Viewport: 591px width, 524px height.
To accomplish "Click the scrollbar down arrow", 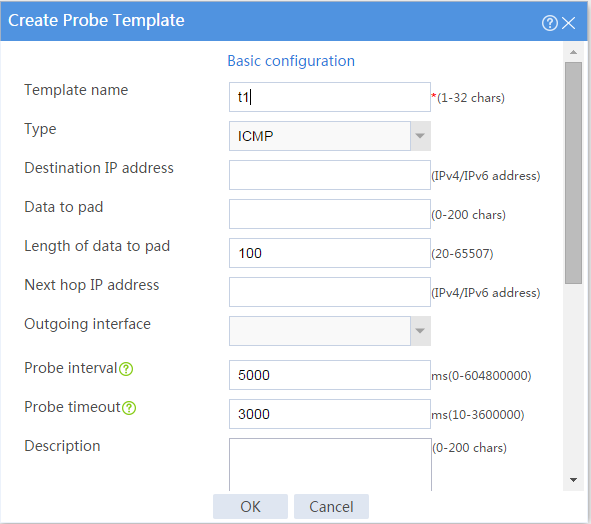I will click(x=573, y=480).
